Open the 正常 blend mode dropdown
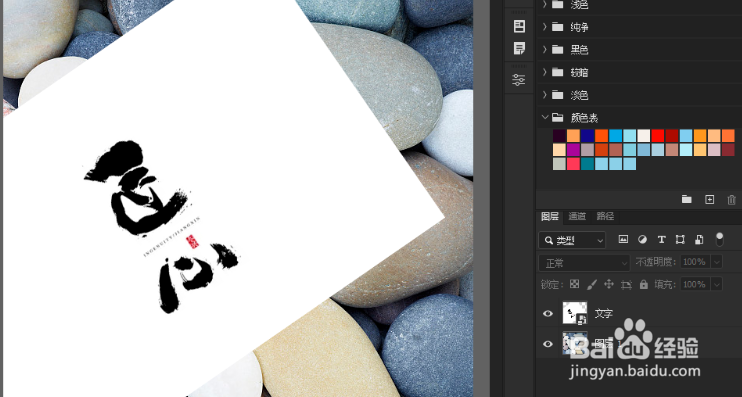Image resolution: width=742 pixels, height=397 pixels. 584,263
